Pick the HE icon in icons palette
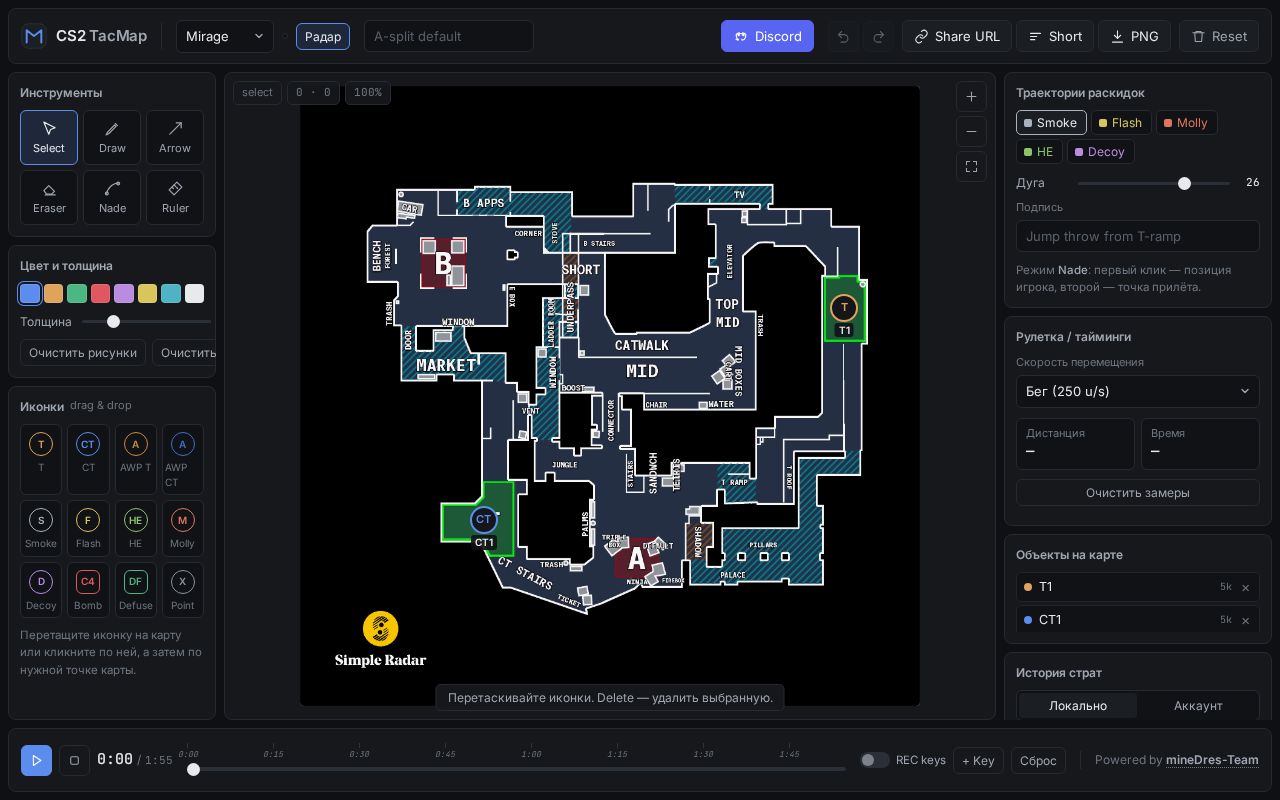1280x800 pixels. point(135,528)
